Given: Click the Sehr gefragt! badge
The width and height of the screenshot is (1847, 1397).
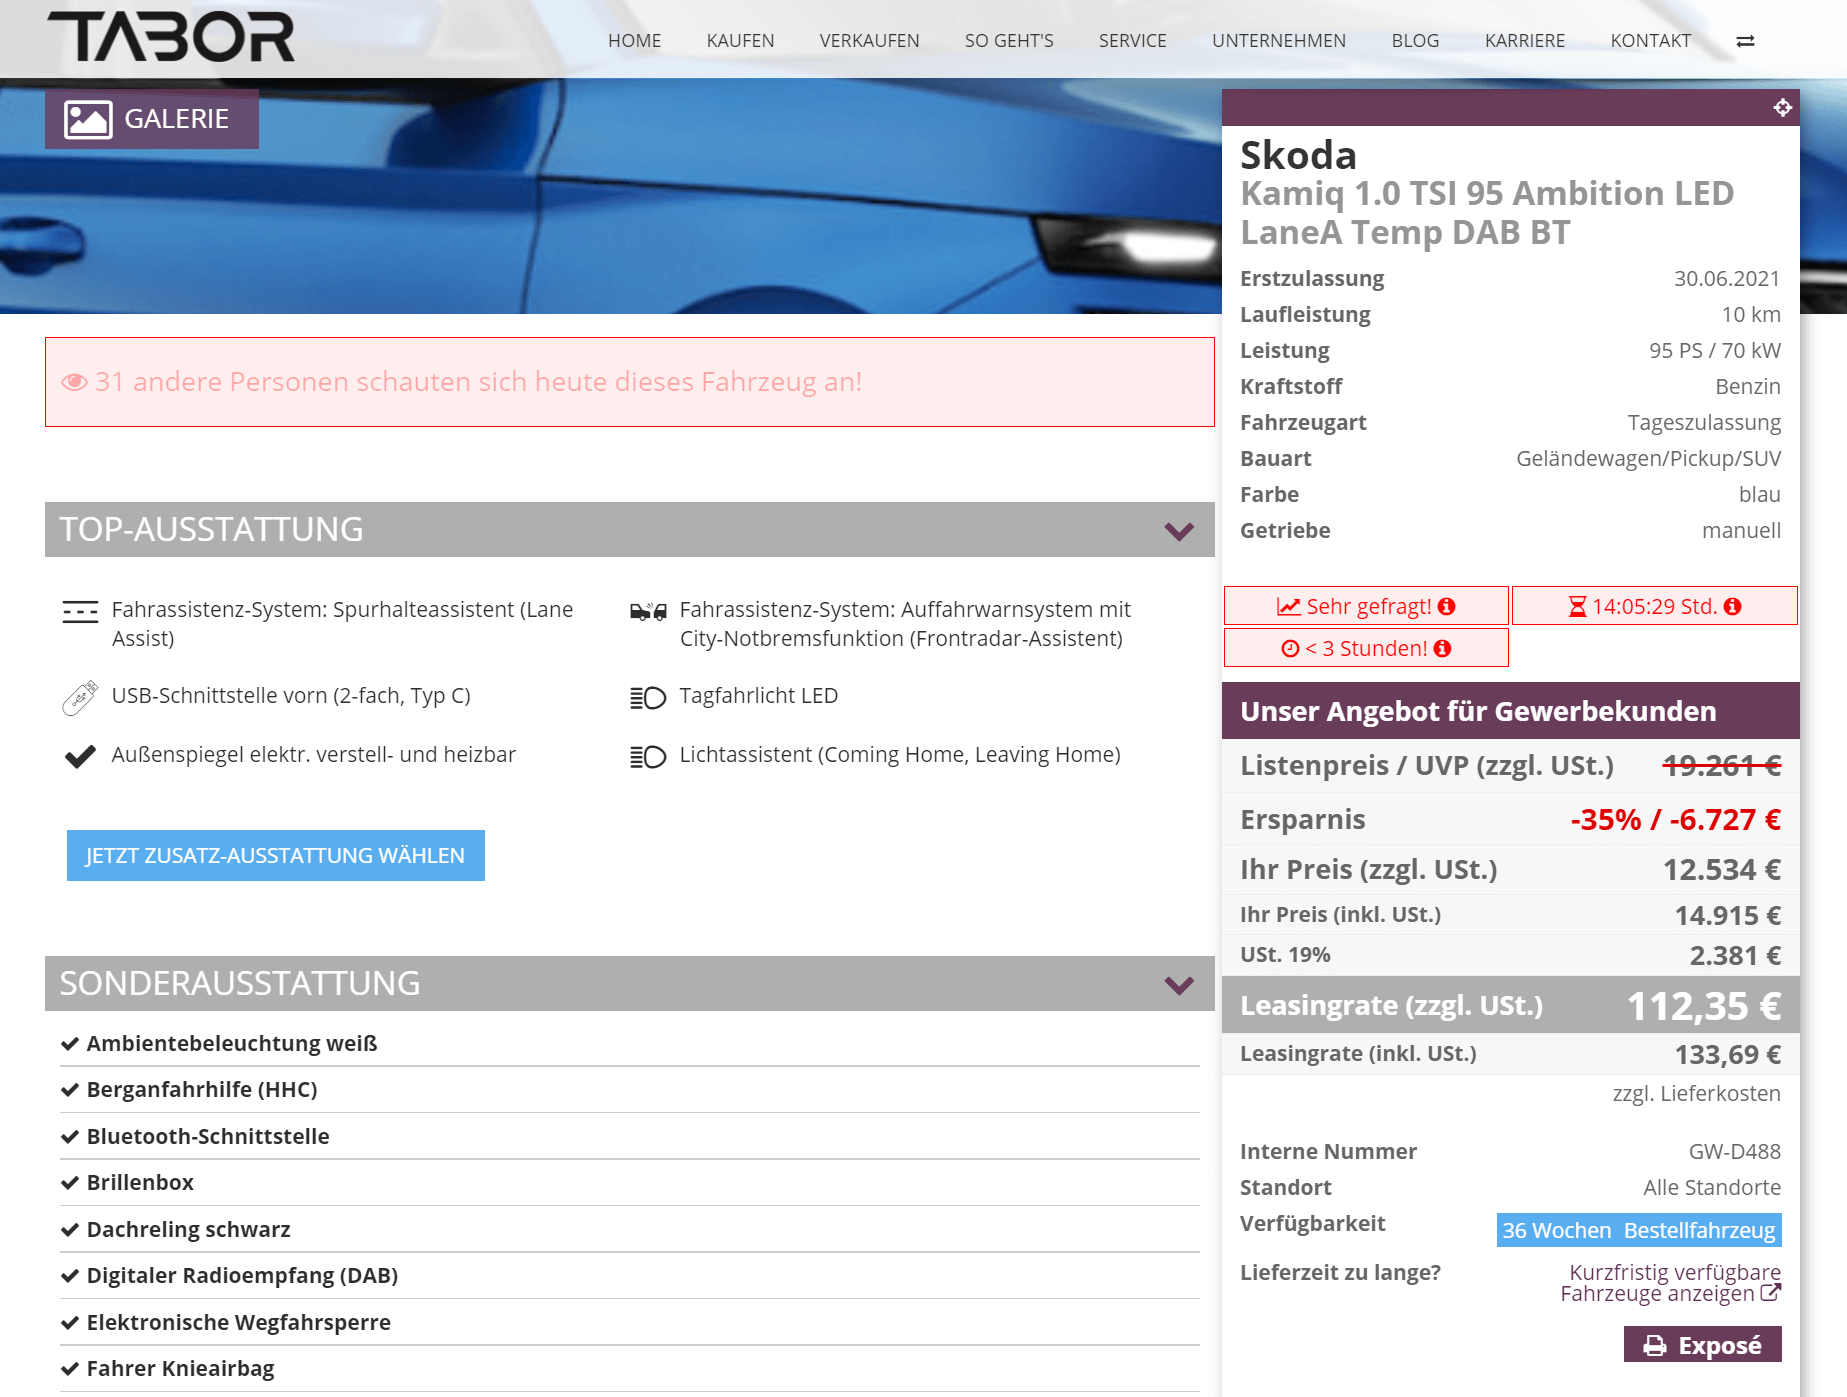Looking at the screenshot, I should (x=1366, y=606).
